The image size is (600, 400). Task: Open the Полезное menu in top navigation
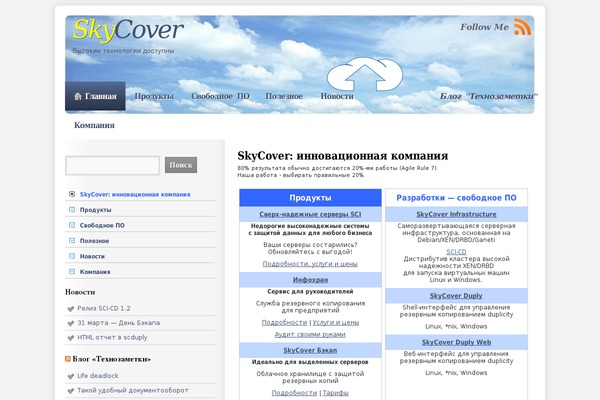tap(284, 96)
